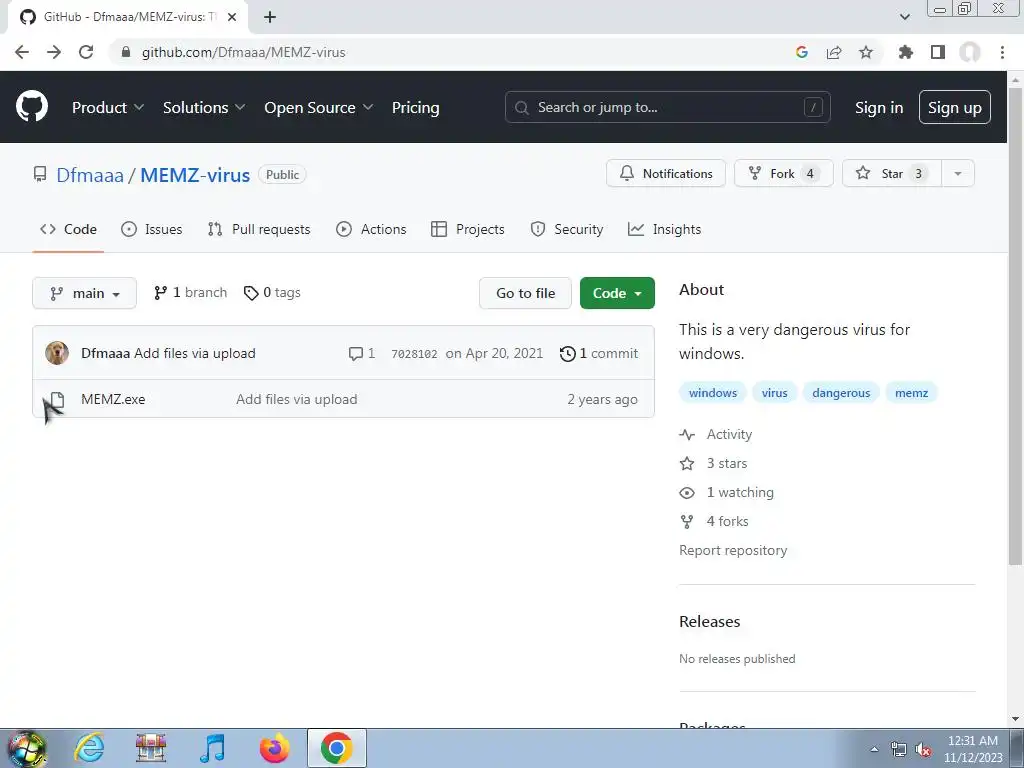The height and width of the screenshot is (768, 1024).
Task: Star the repository
Action: coord(891,174)
